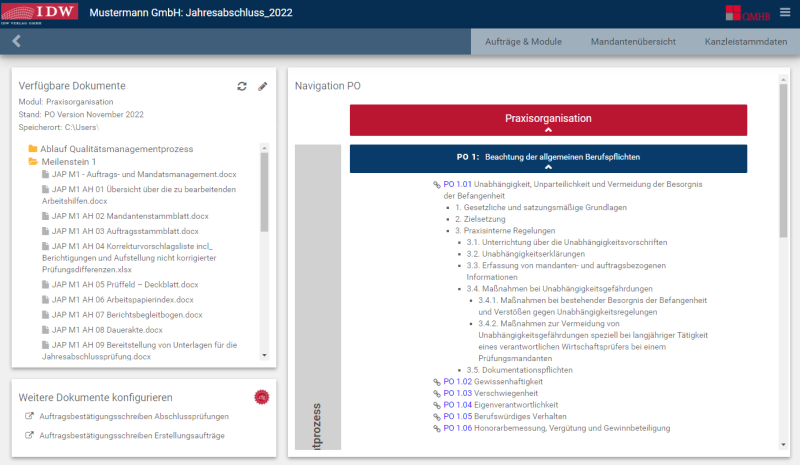
Task: Click external link icon beside Abschlussprüfungen
Action: [x=30, y=416]
